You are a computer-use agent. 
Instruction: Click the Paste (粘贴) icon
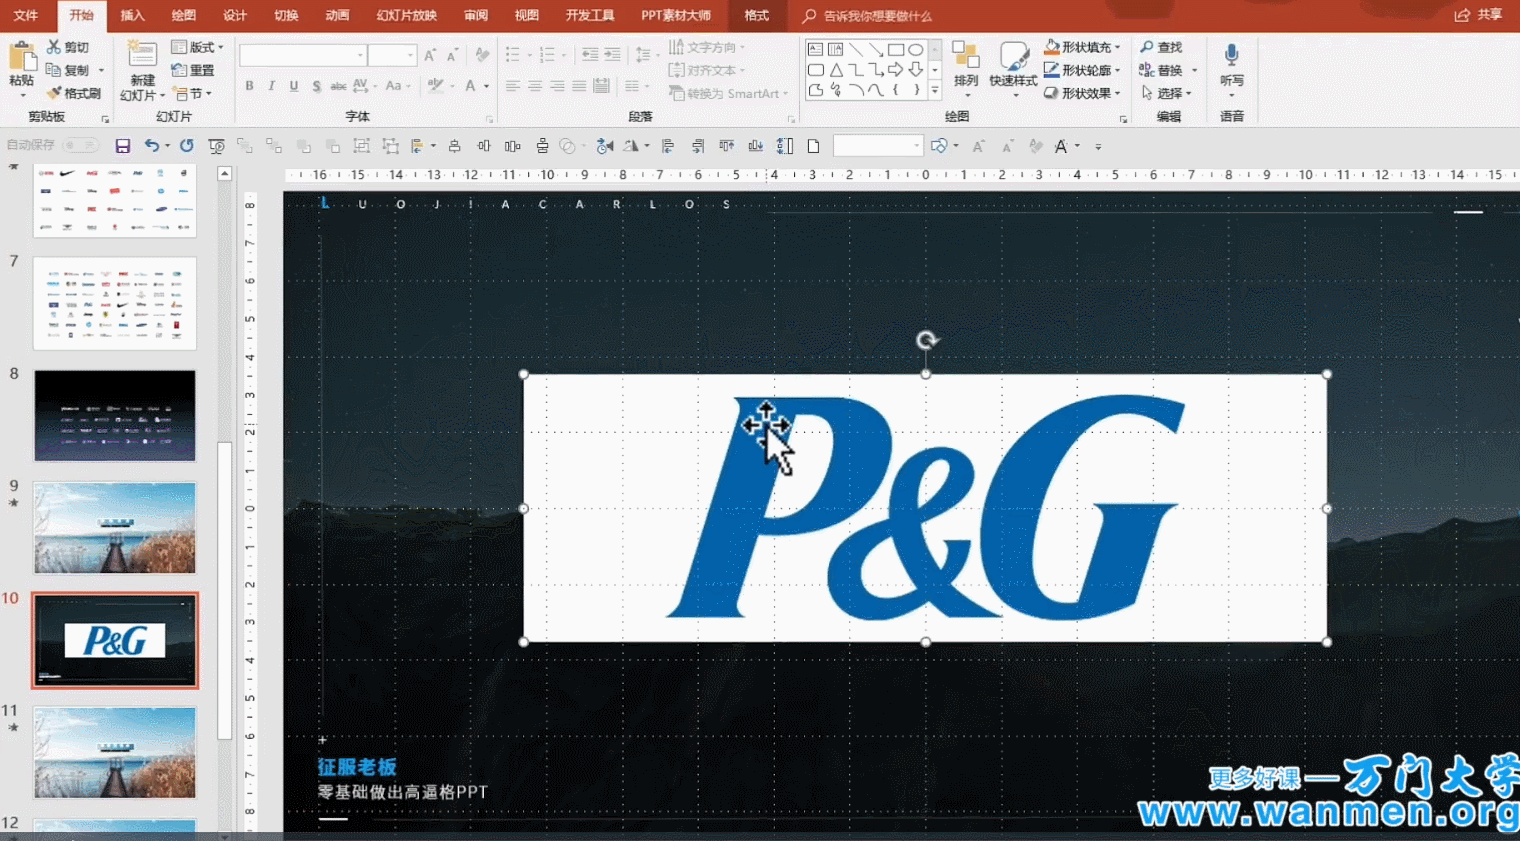(21, 58)
